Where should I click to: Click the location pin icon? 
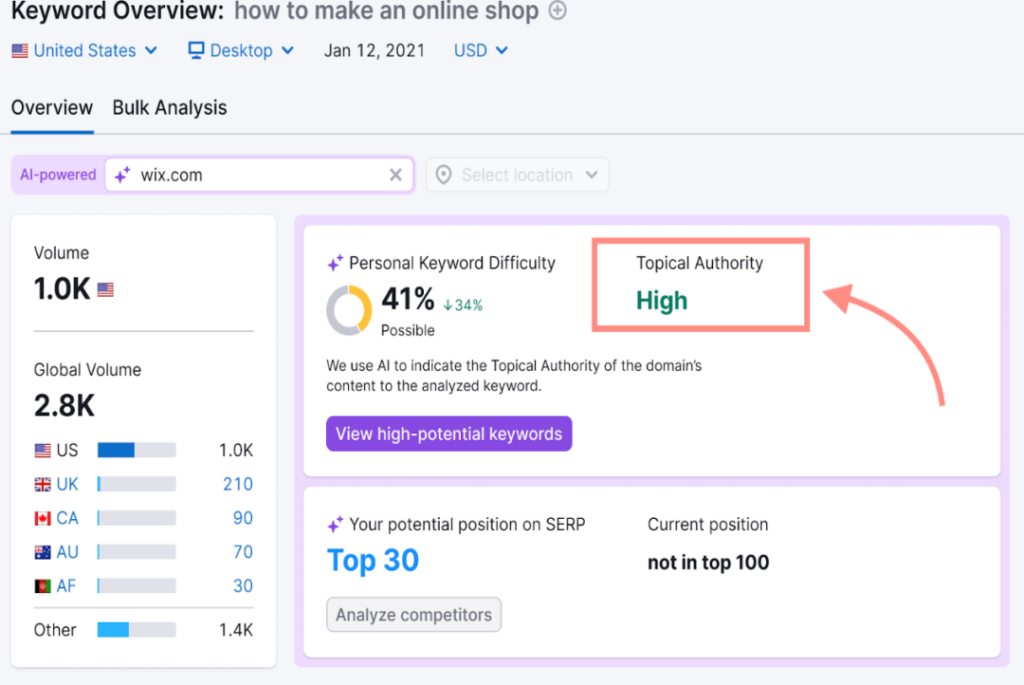click(443, 175)
